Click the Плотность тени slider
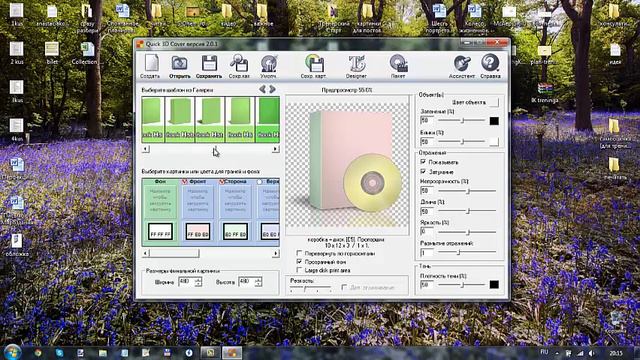This screenshot has height=360, width=640. (461, 285)
